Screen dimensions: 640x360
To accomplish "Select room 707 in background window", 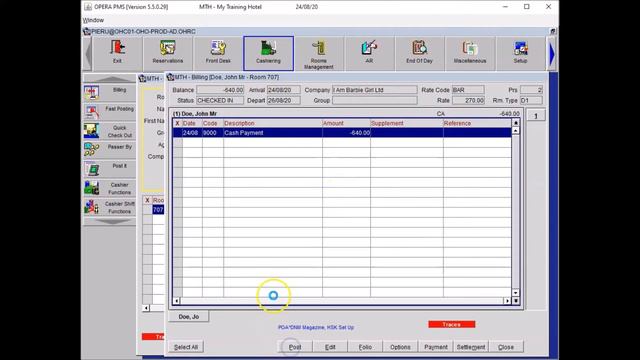I will point(158,210).
